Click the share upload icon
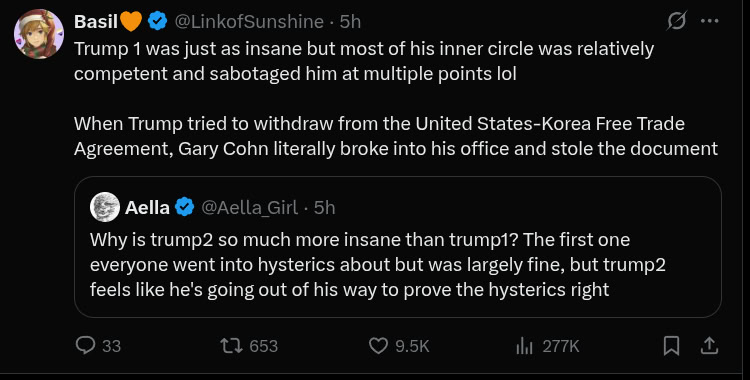 709,346
